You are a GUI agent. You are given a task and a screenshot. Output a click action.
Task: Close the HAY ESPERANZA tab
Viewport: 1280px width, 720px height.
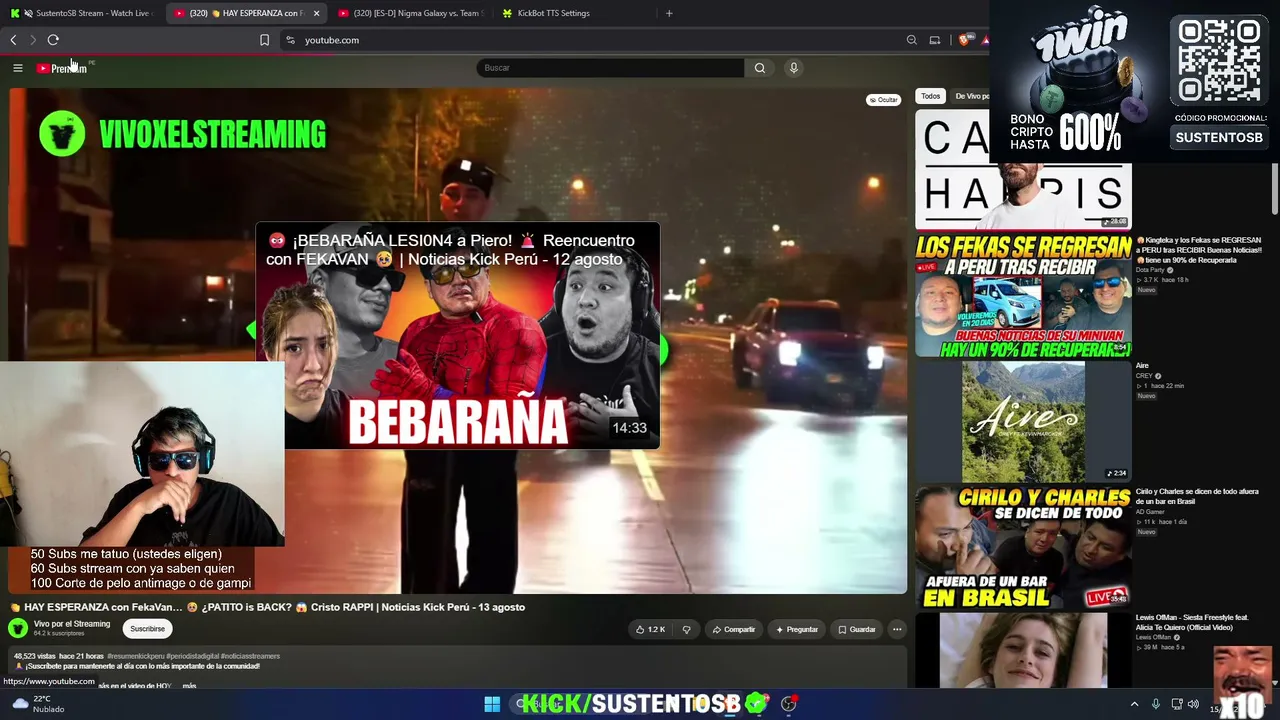316,13
